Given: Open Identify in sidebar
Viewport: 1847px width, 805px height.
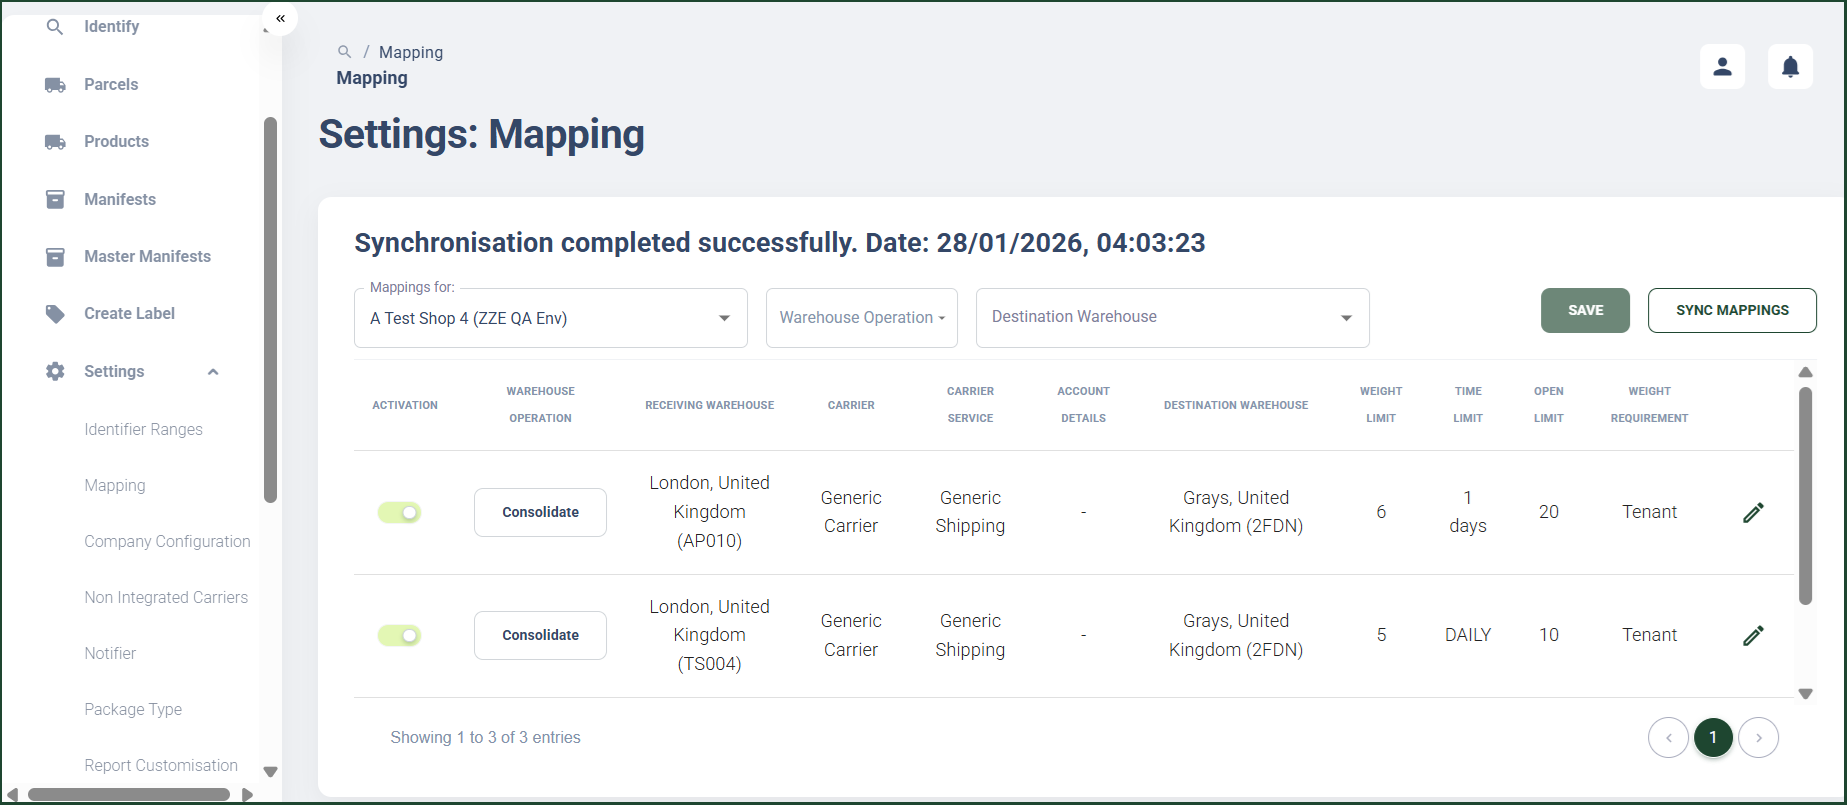Looking at the screenshot, I should [111, 27].
